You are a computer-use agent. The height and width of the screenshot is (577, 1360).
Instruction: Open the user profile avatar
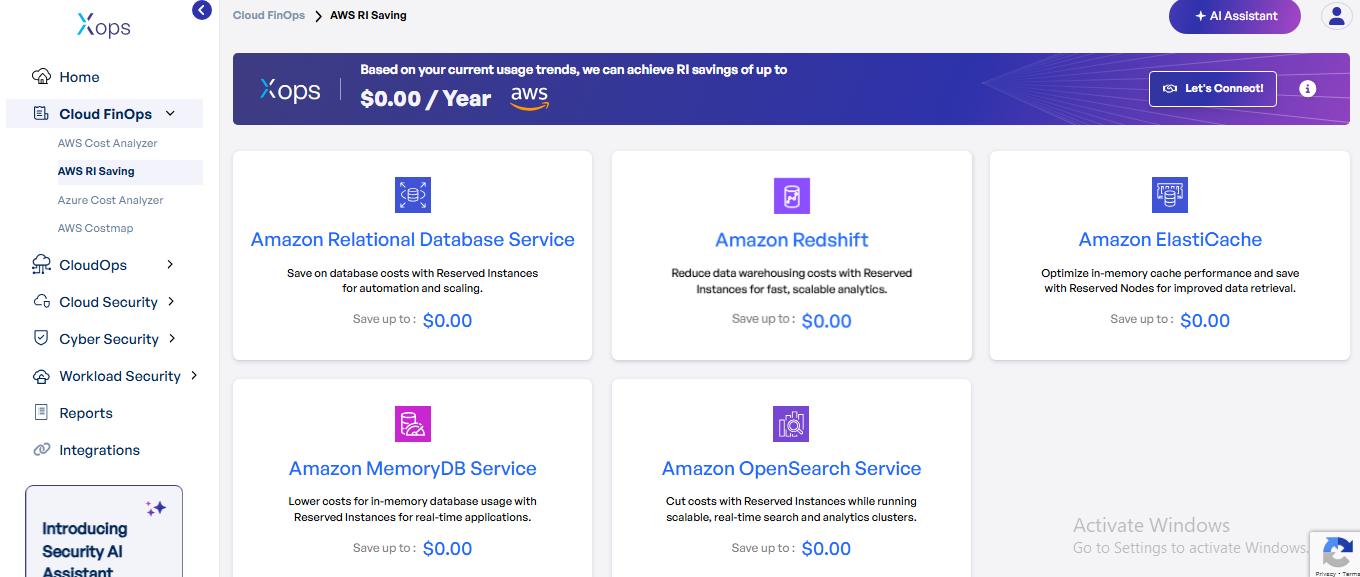click(x=1337, y=16)
